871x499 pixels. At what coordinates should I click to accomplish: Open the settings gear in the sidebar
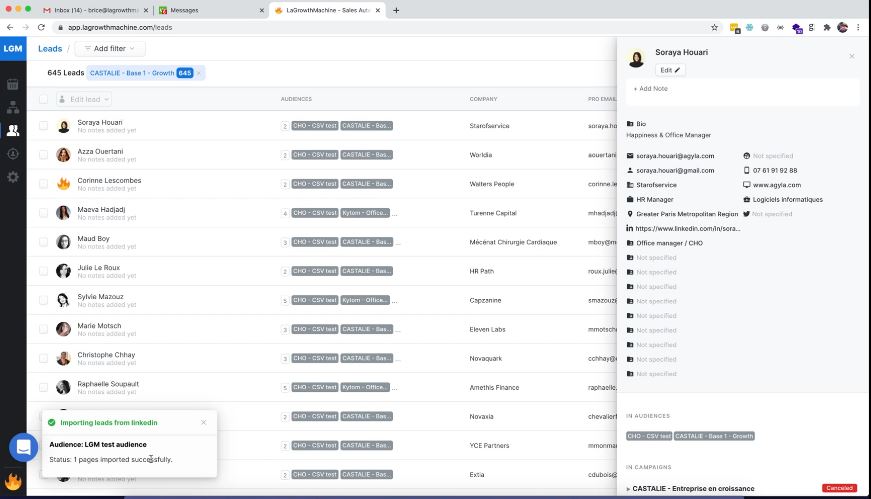point(13,177)
